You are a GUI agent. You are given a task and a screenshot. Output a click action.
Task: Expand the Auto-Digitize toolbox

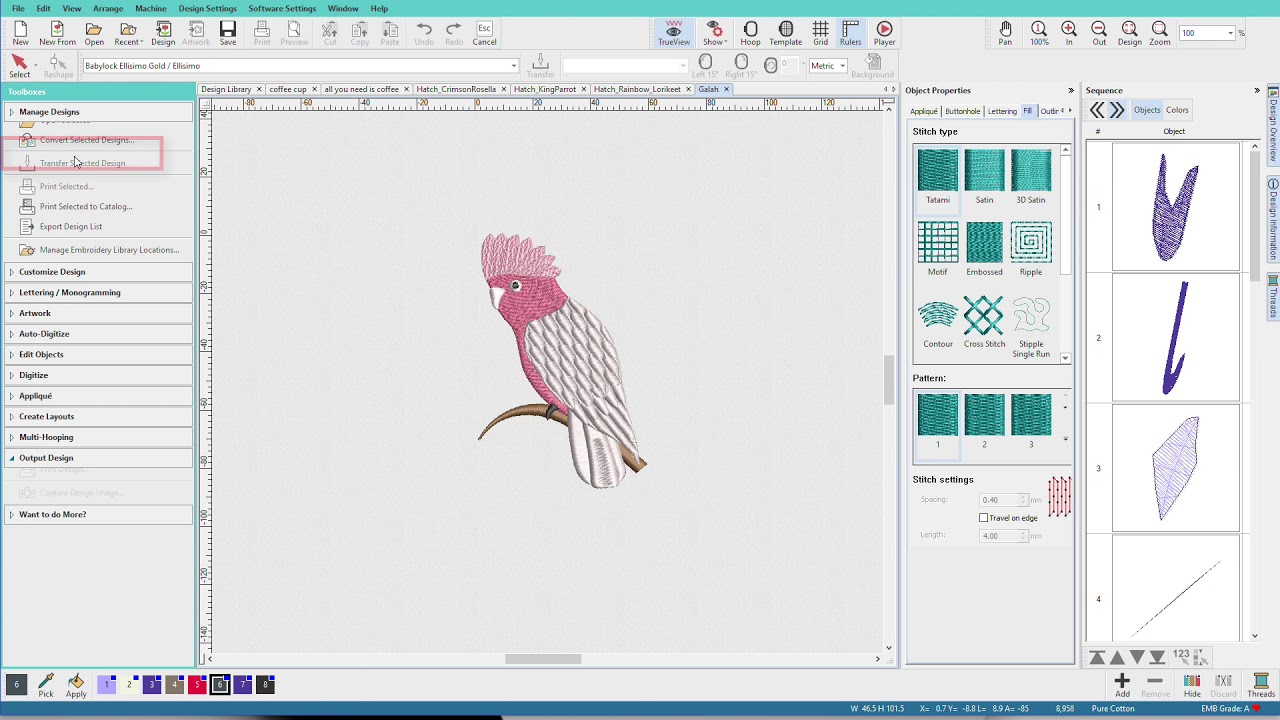(98, 334)
